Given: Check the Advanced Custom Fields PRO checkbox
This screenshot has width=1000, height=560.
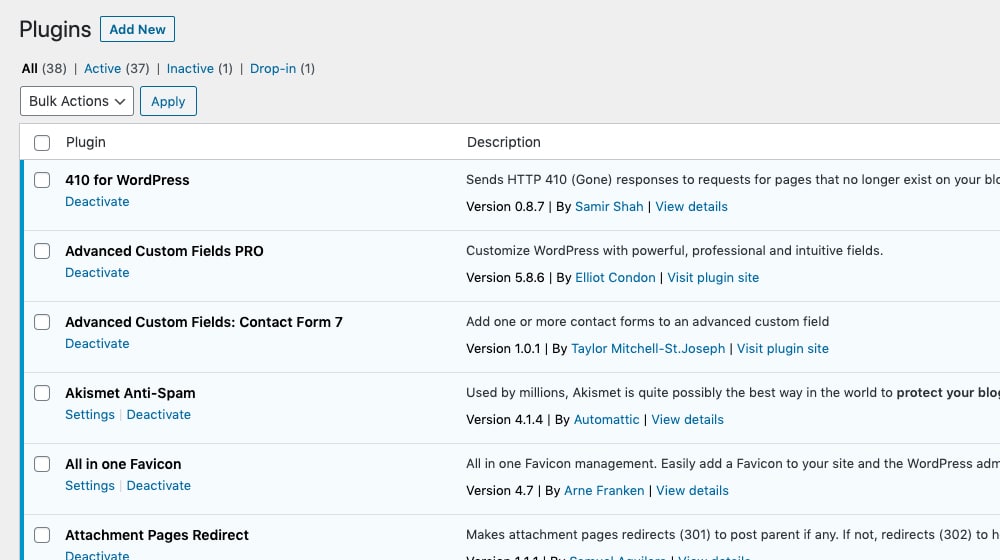Looking at the screenshot, I should (x=42, y=251).
